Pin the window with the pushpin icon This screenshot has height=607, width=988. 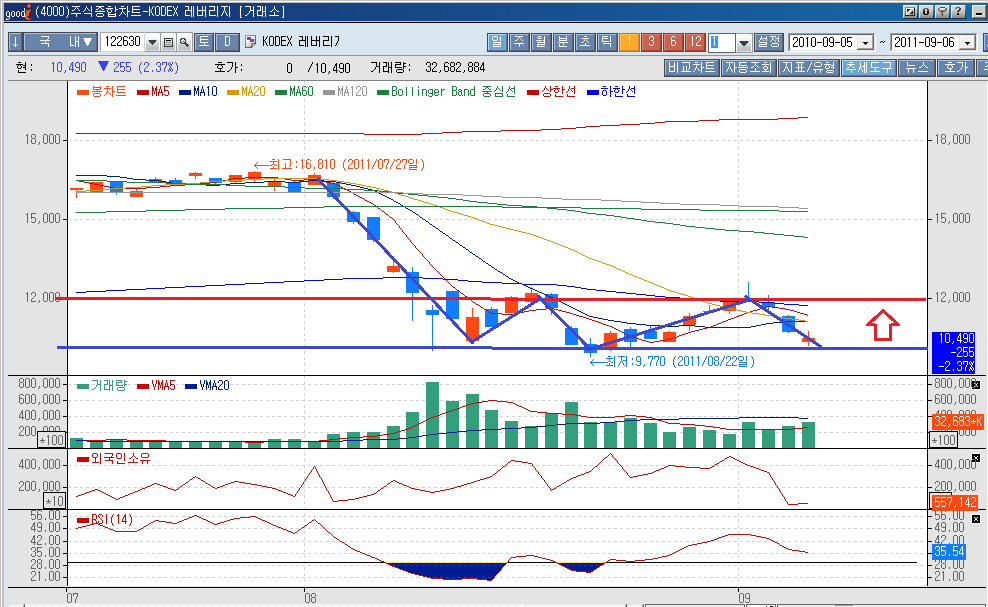point(942,11)
